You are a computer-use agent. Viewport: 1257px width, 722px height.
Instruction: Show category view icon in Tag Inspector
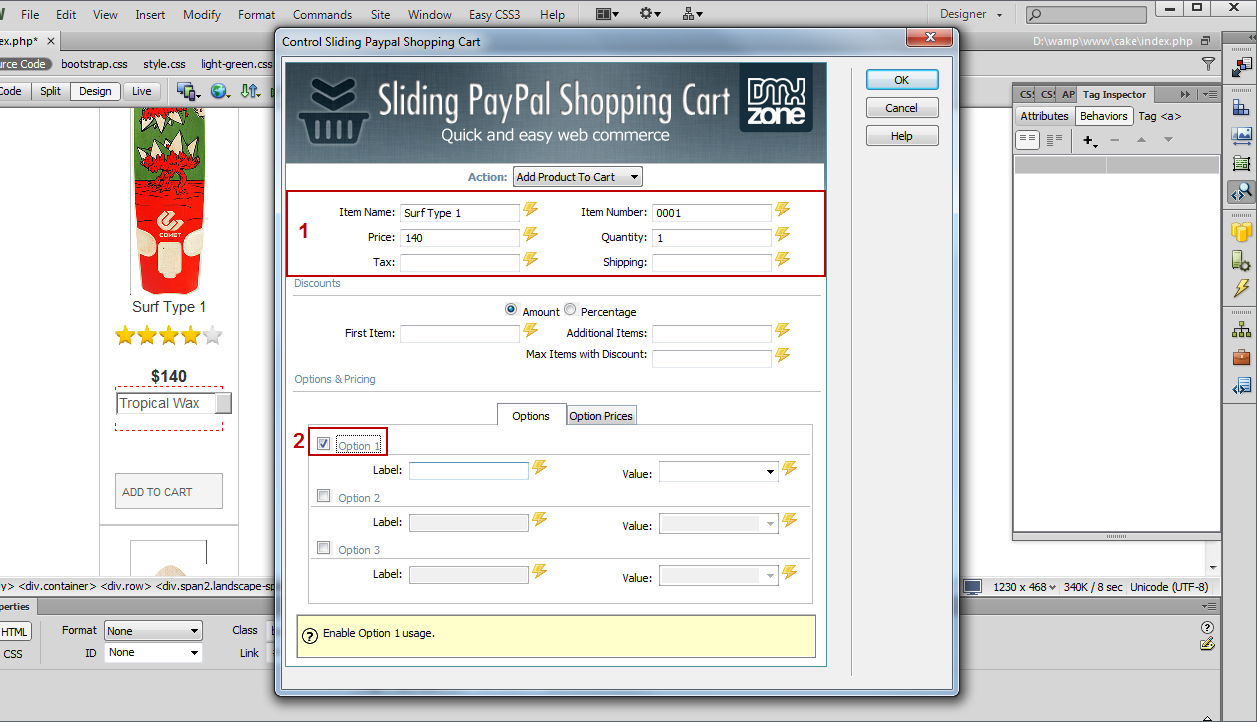tap(1028, 140)
